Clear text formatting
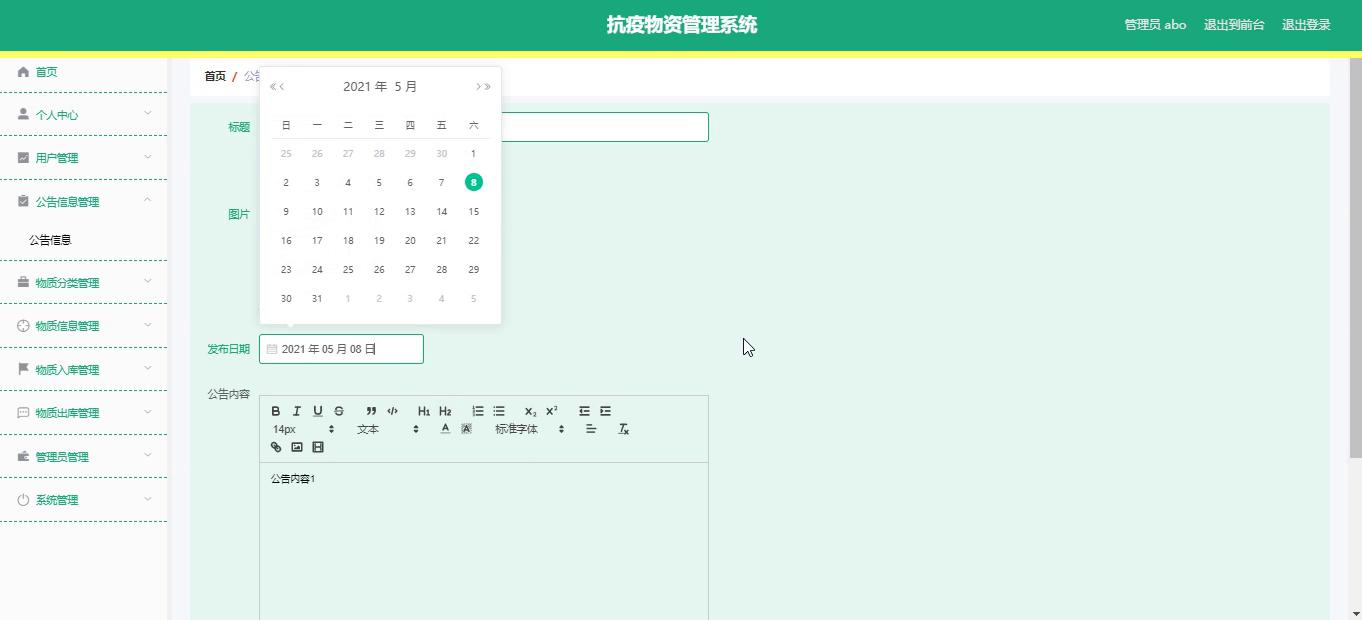1362x620 pixels. [623, 429]
